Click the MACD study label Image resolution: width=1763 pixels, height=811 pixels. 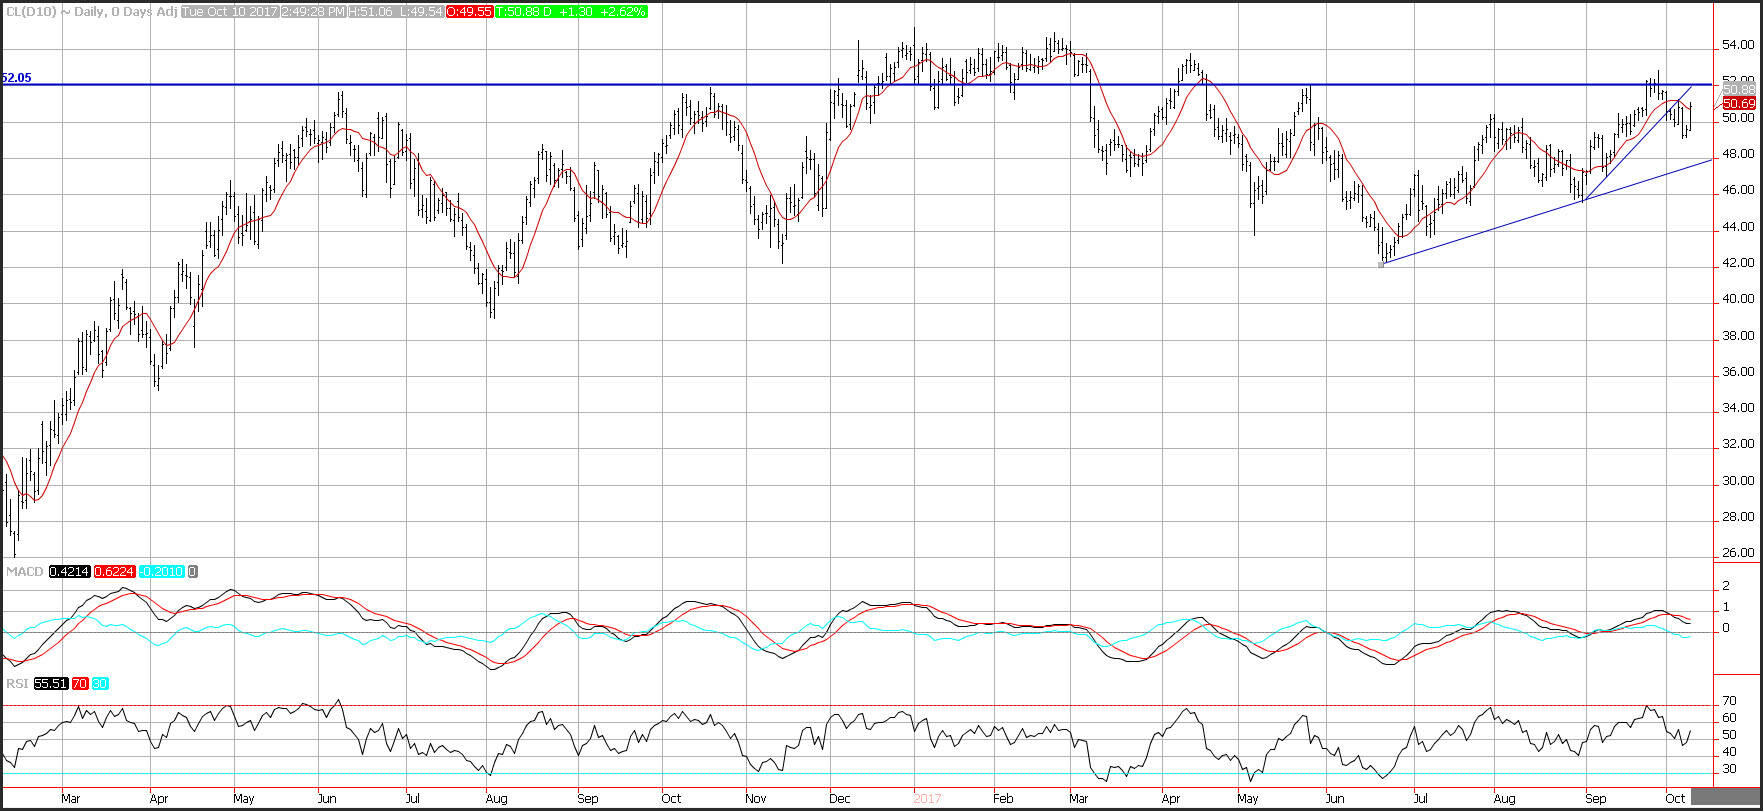[23, 572]
